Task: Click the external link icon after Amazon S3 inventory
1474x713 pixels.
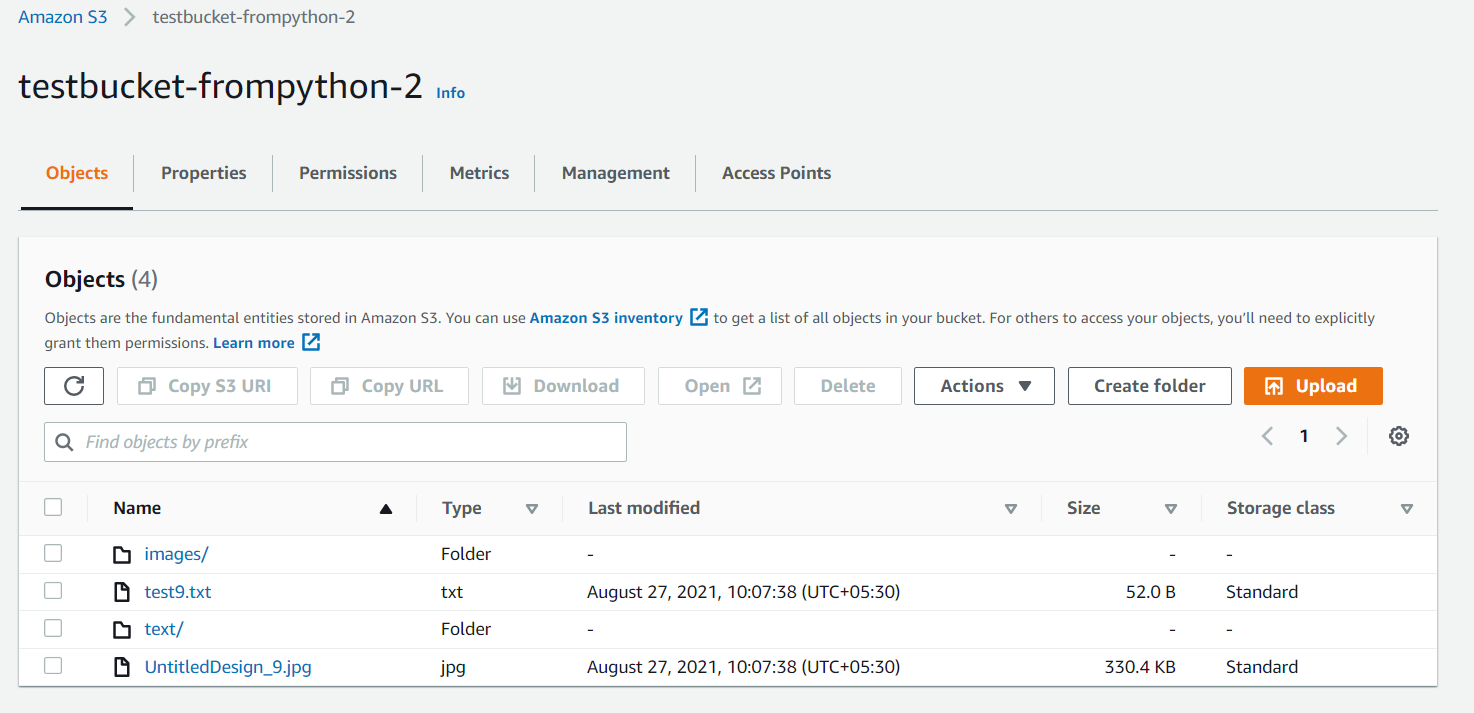Action: 697,317
